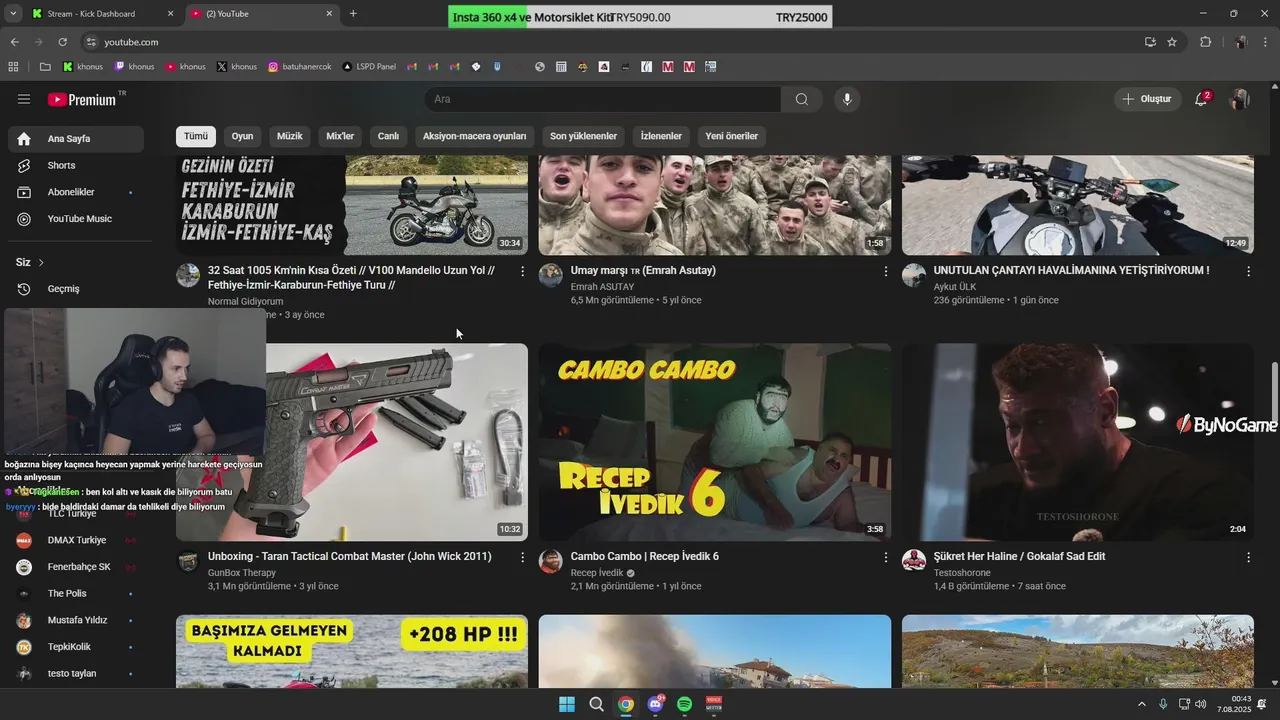This screenshot has height=720, width=1280.
Task: Open LSPD Panel bookmark
Action: pyautogui.click(x=369, y=67)
